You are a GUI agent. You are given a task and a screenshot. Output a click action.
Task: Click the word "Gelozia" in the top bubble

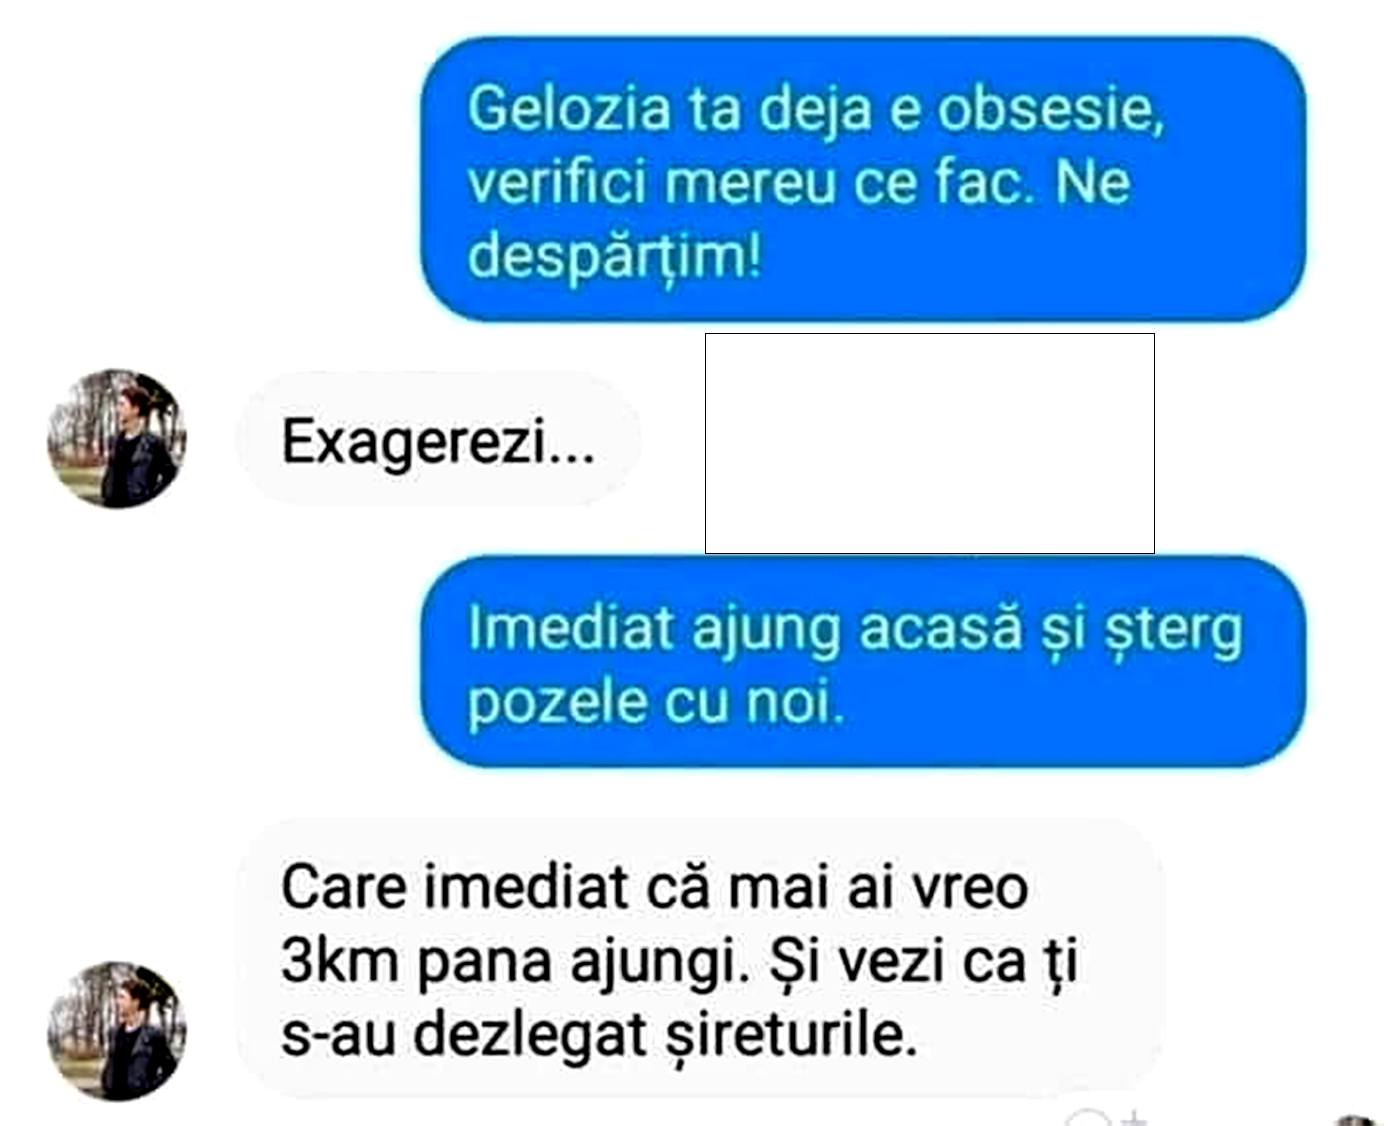(x=569, y=108)
